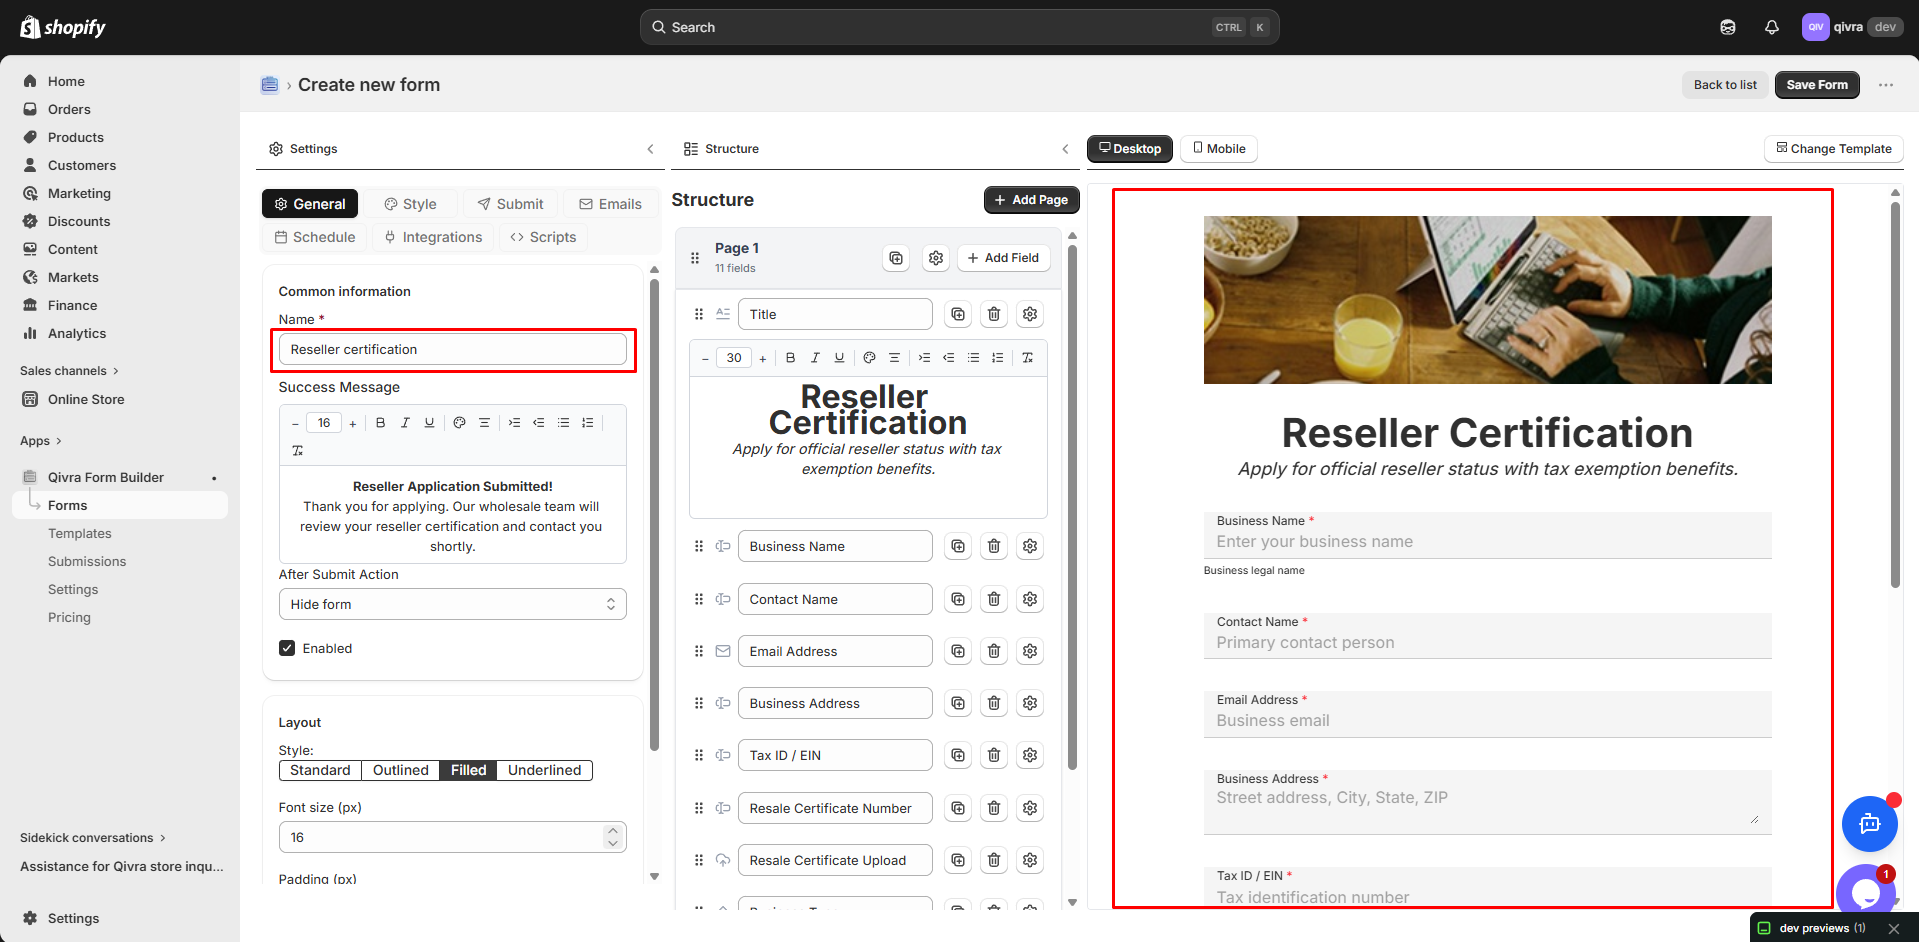Click Add Page button
Viewport: 1919px width, 942px height.
pos(1031,200)
